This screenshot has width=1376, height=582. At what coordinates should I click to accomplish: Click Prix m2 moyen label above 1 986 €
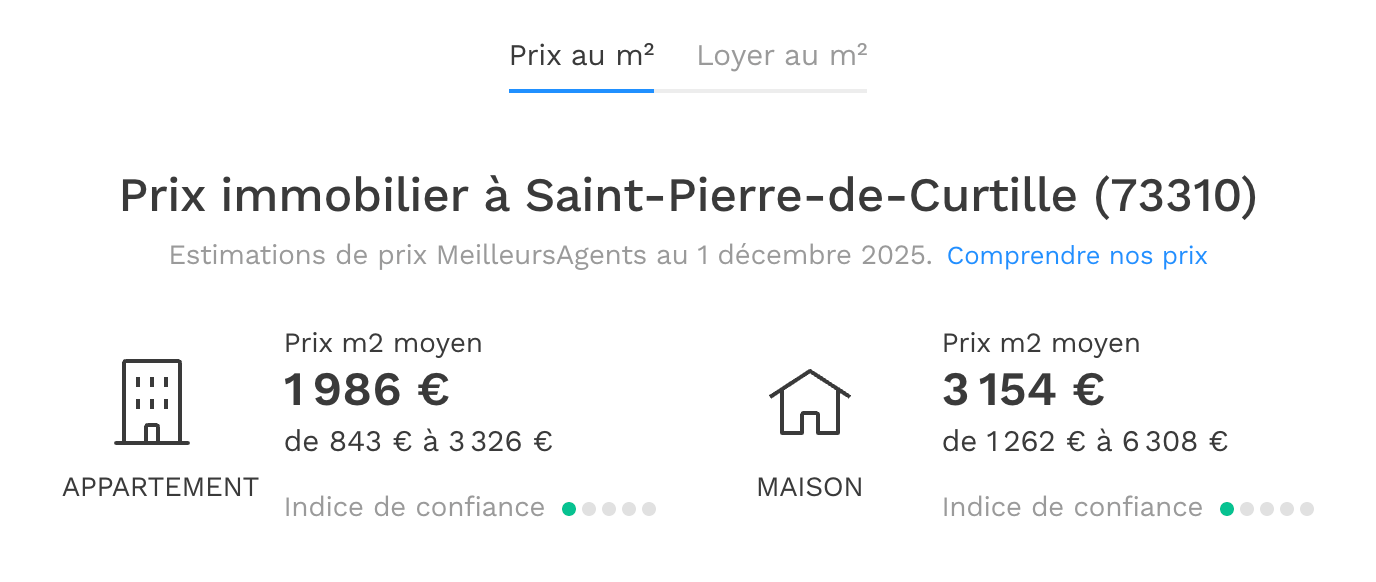click(383, 344)
